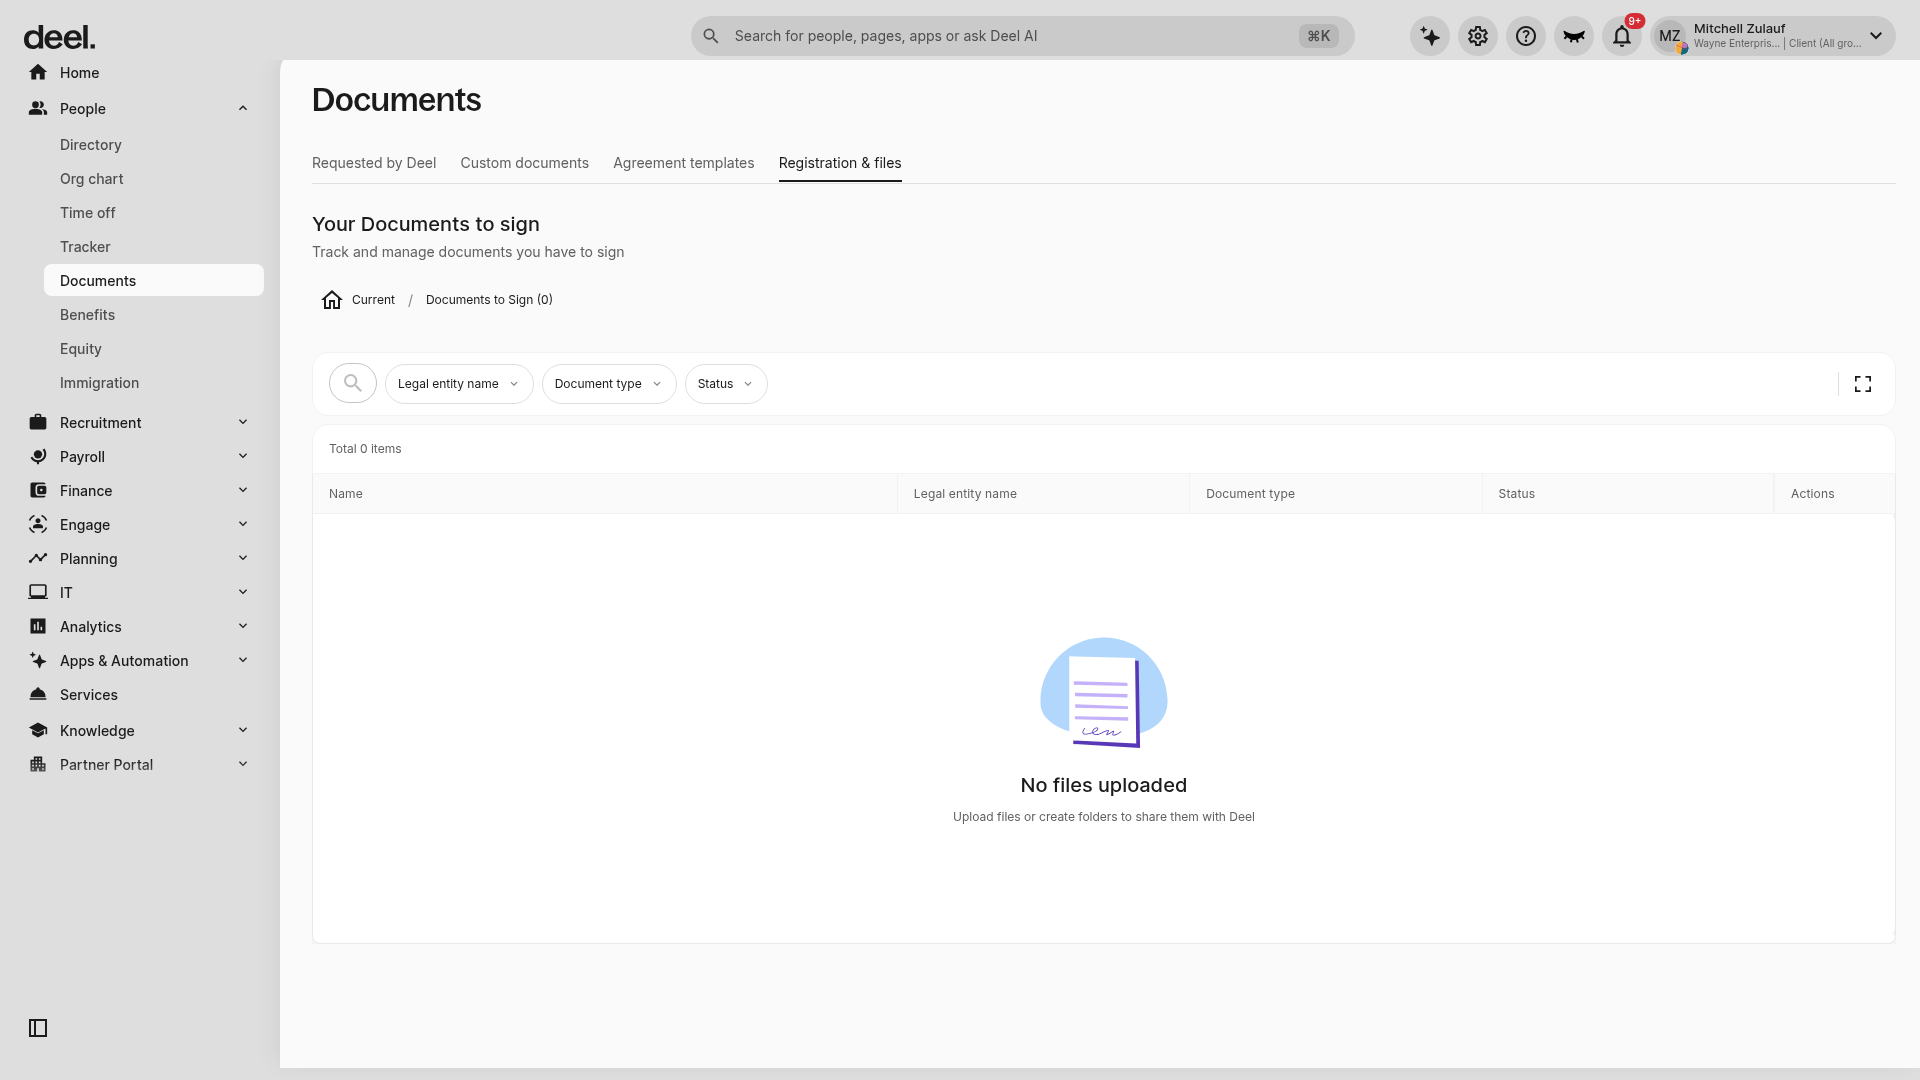This screenshot has width=1920, height=1080.
Task: Expand the IT section chevron
Action: [243, 593]
